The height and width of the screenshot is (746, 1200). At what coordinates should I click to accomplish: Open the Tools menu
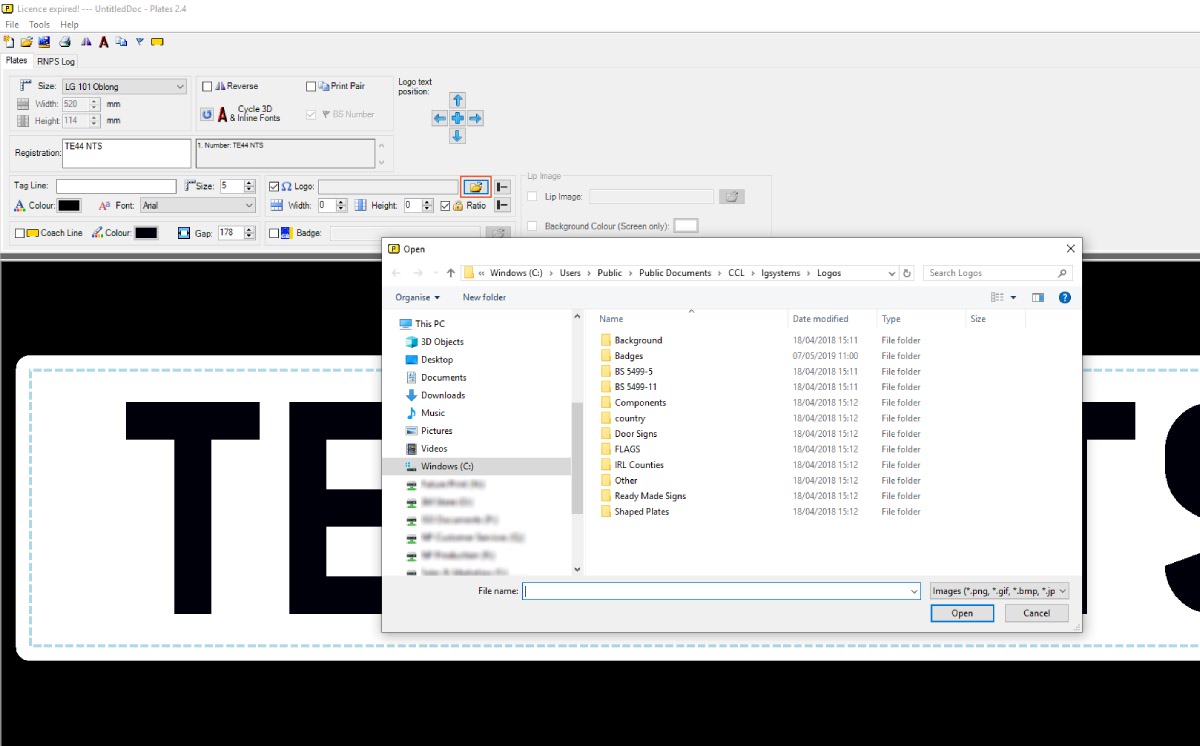coord(39,24)
